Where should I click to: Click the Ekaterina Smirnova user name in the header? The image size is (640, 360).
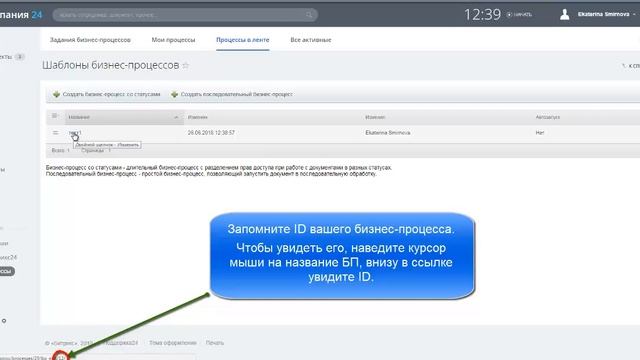click(603, 14)
